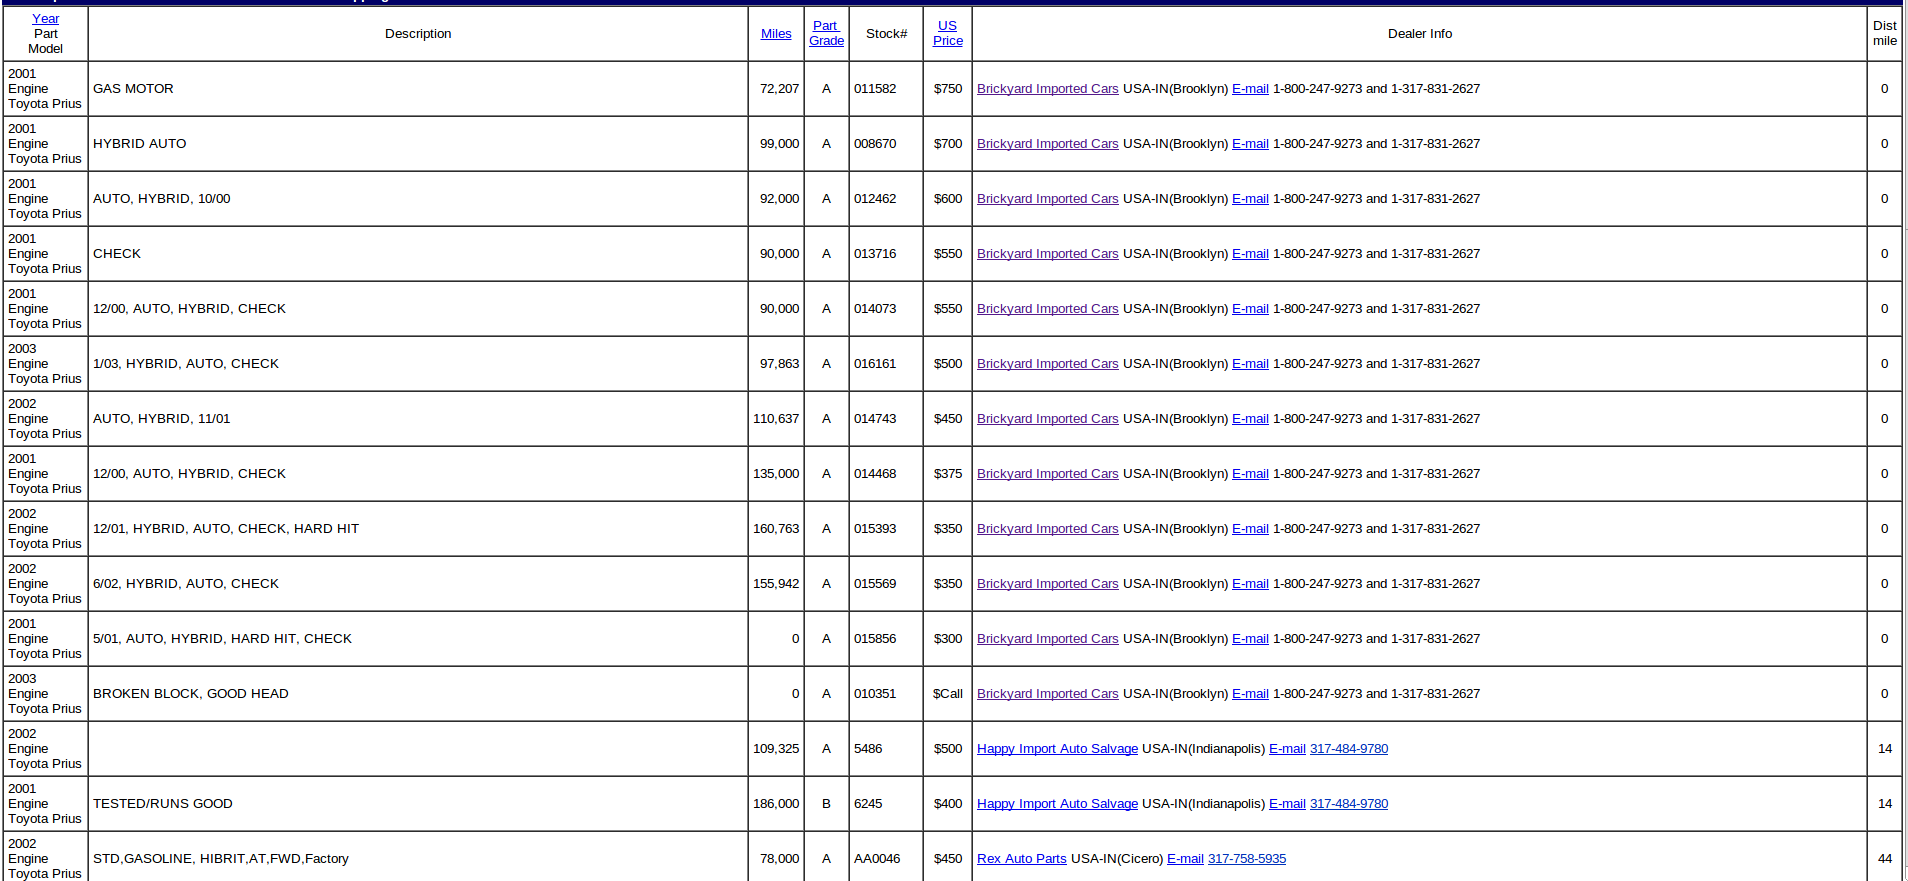Select the STD,GASOLINE, HIBRIT,AT,FWD,Factory description
Screen dimensions: 1908x881
pos(221,859)
